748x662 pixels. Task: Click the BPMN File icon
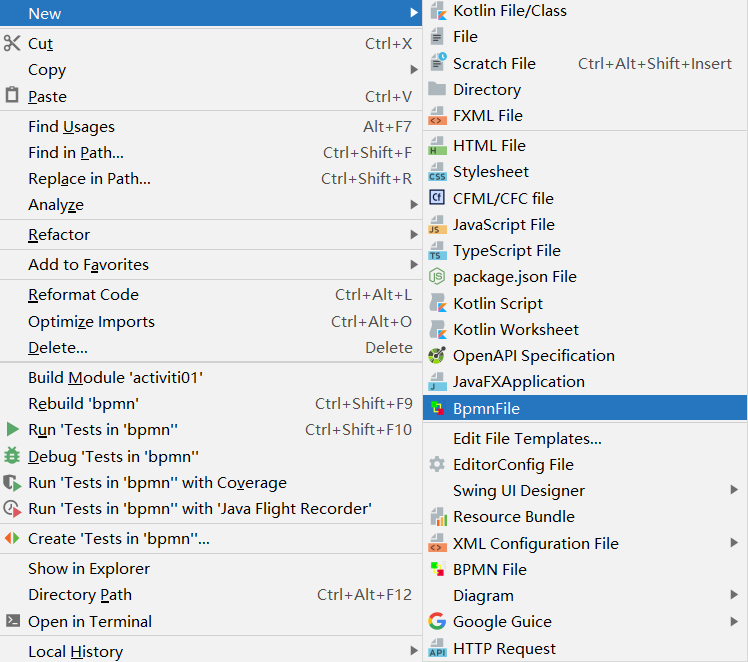click(437, 569)
